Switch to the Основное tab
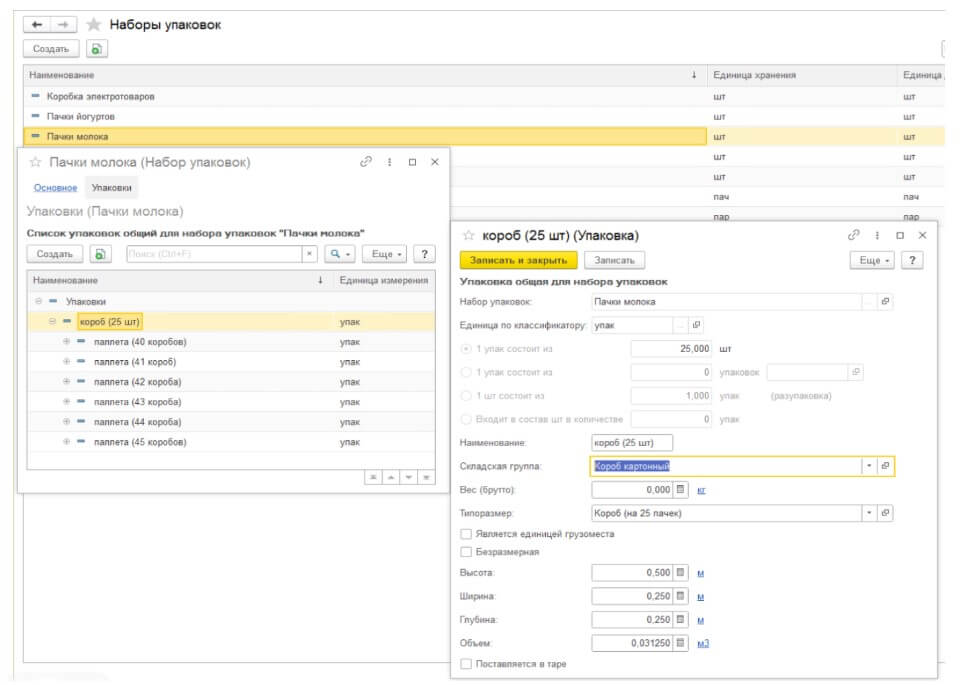Viewport: 967px width, 685px height. pyautogui.click(x=55, y=188)
